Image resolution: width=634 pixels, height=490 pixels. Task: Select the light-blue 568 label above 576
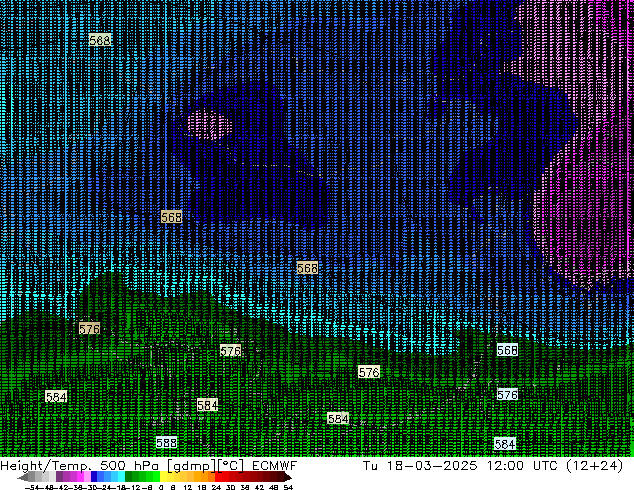(x=507, y=350)
